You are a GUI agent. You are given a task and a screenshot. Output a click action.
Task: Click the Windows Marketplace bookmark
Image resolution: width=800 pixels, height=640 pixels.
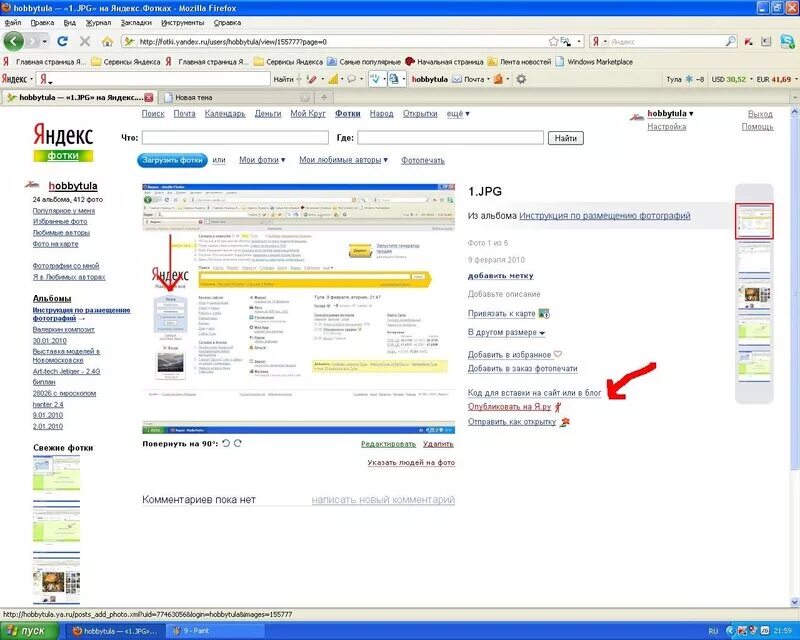click(594, 62)
